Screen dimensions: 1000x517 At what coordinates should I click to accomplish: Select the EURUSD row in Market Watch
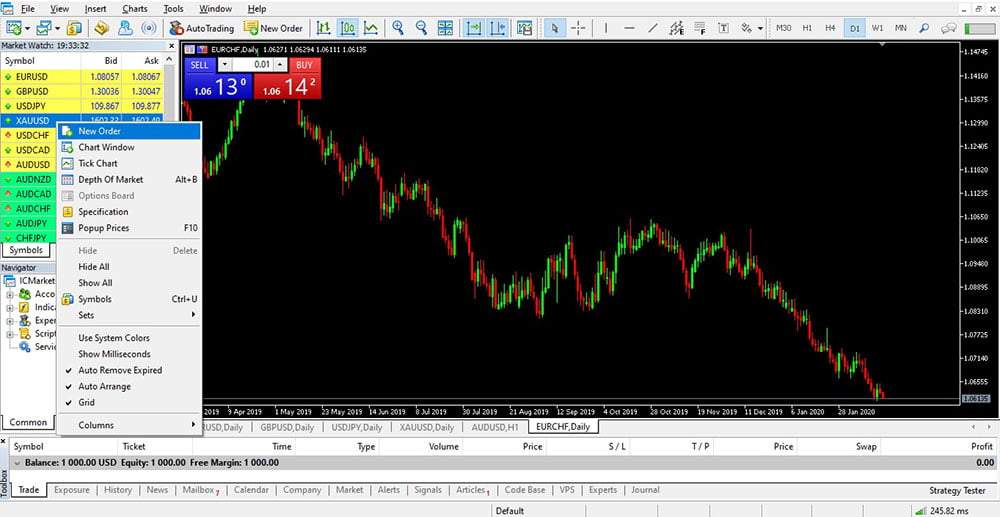pyautogui.click(x=82, y=76)
